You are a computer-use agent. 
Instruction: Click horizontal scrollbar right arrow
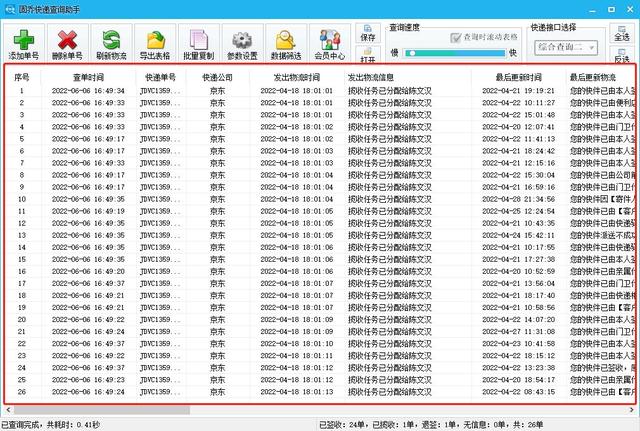pos(632,409)
